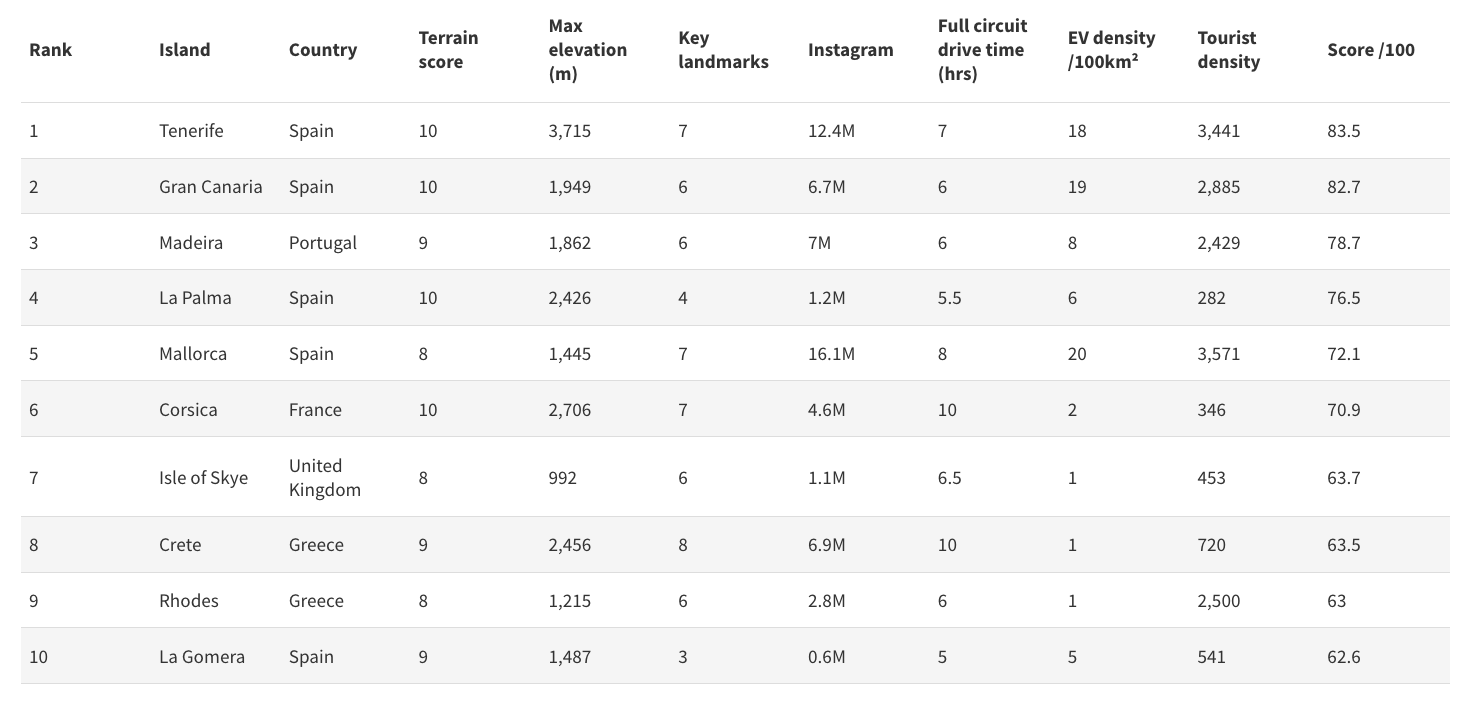Select the La Palma table cell

(195, 298)
